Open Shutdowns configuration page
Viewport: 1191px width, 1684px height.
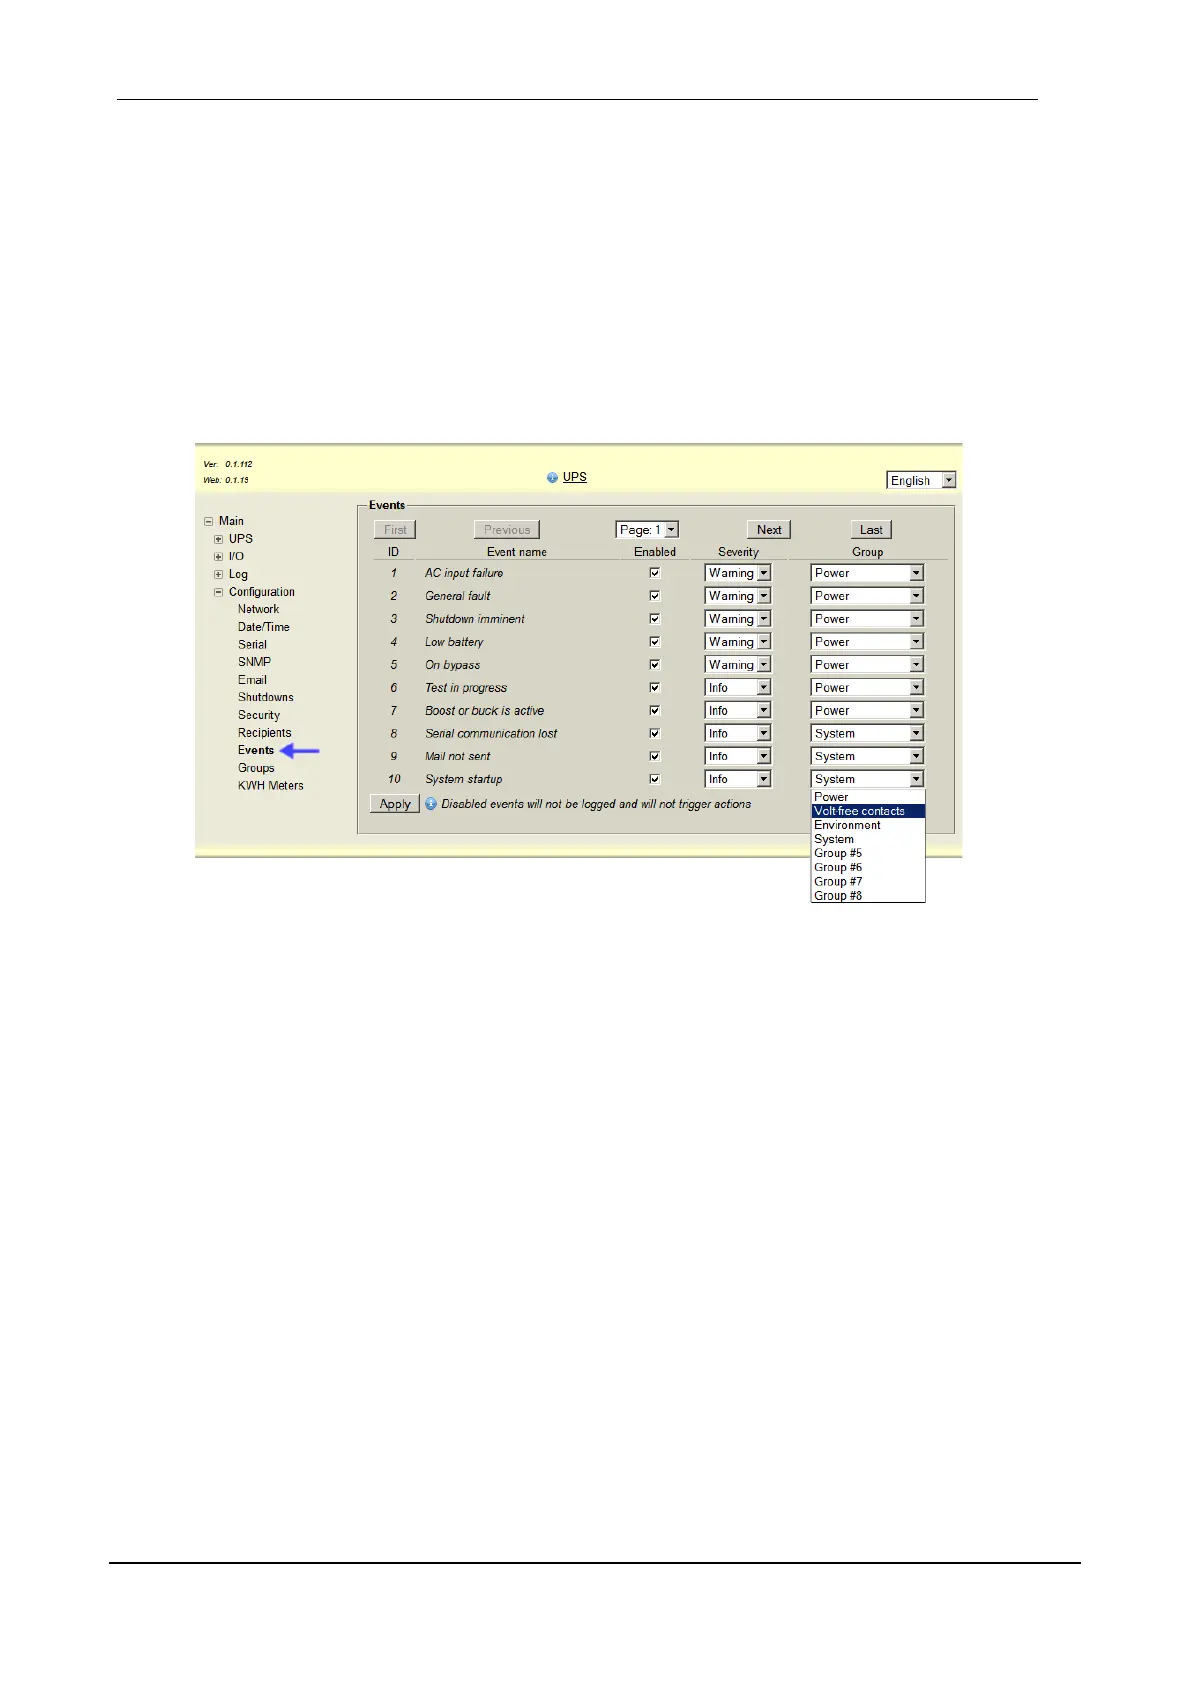point(265,697)
